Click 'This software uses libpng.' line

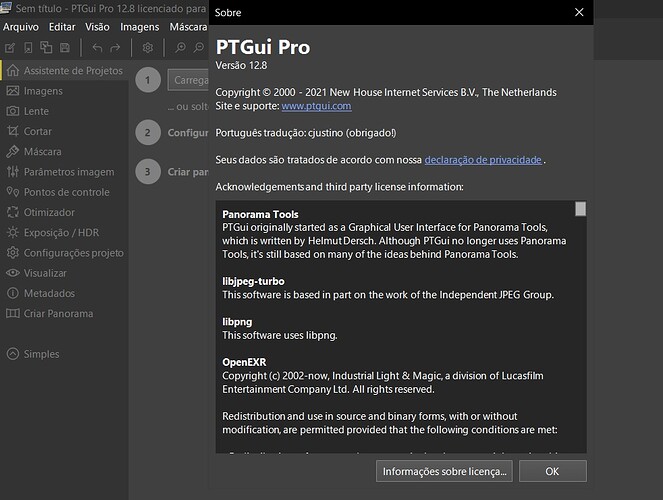(279, 336)
